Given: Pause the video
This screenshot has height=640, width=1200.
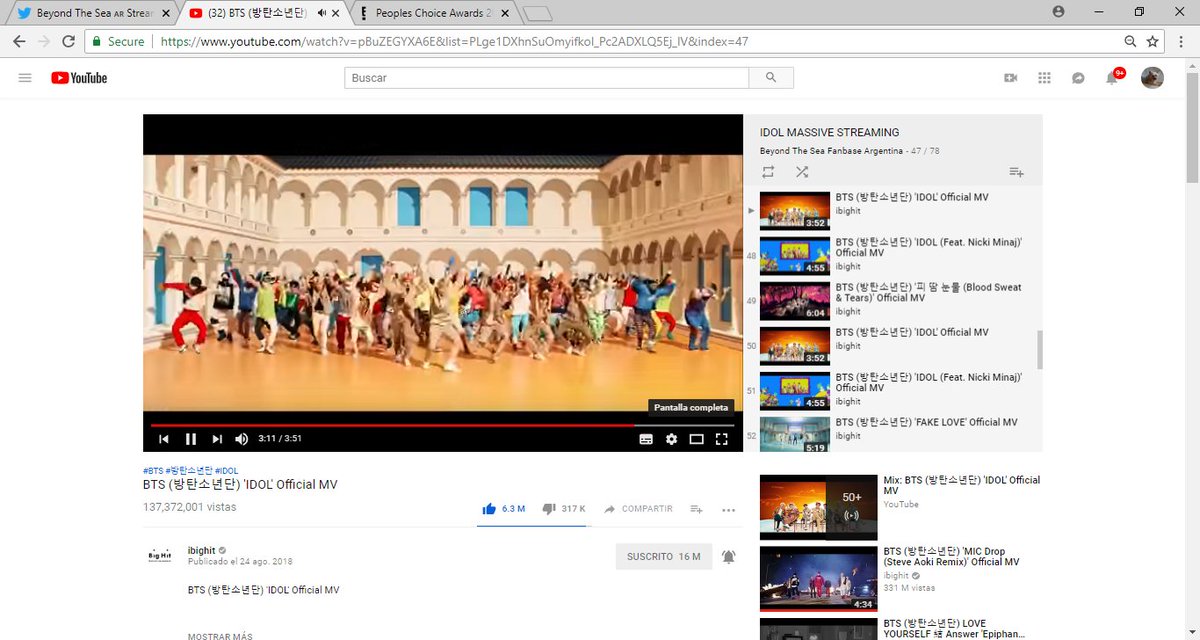Looking at the screenshot, I should (x=190, y=439).
